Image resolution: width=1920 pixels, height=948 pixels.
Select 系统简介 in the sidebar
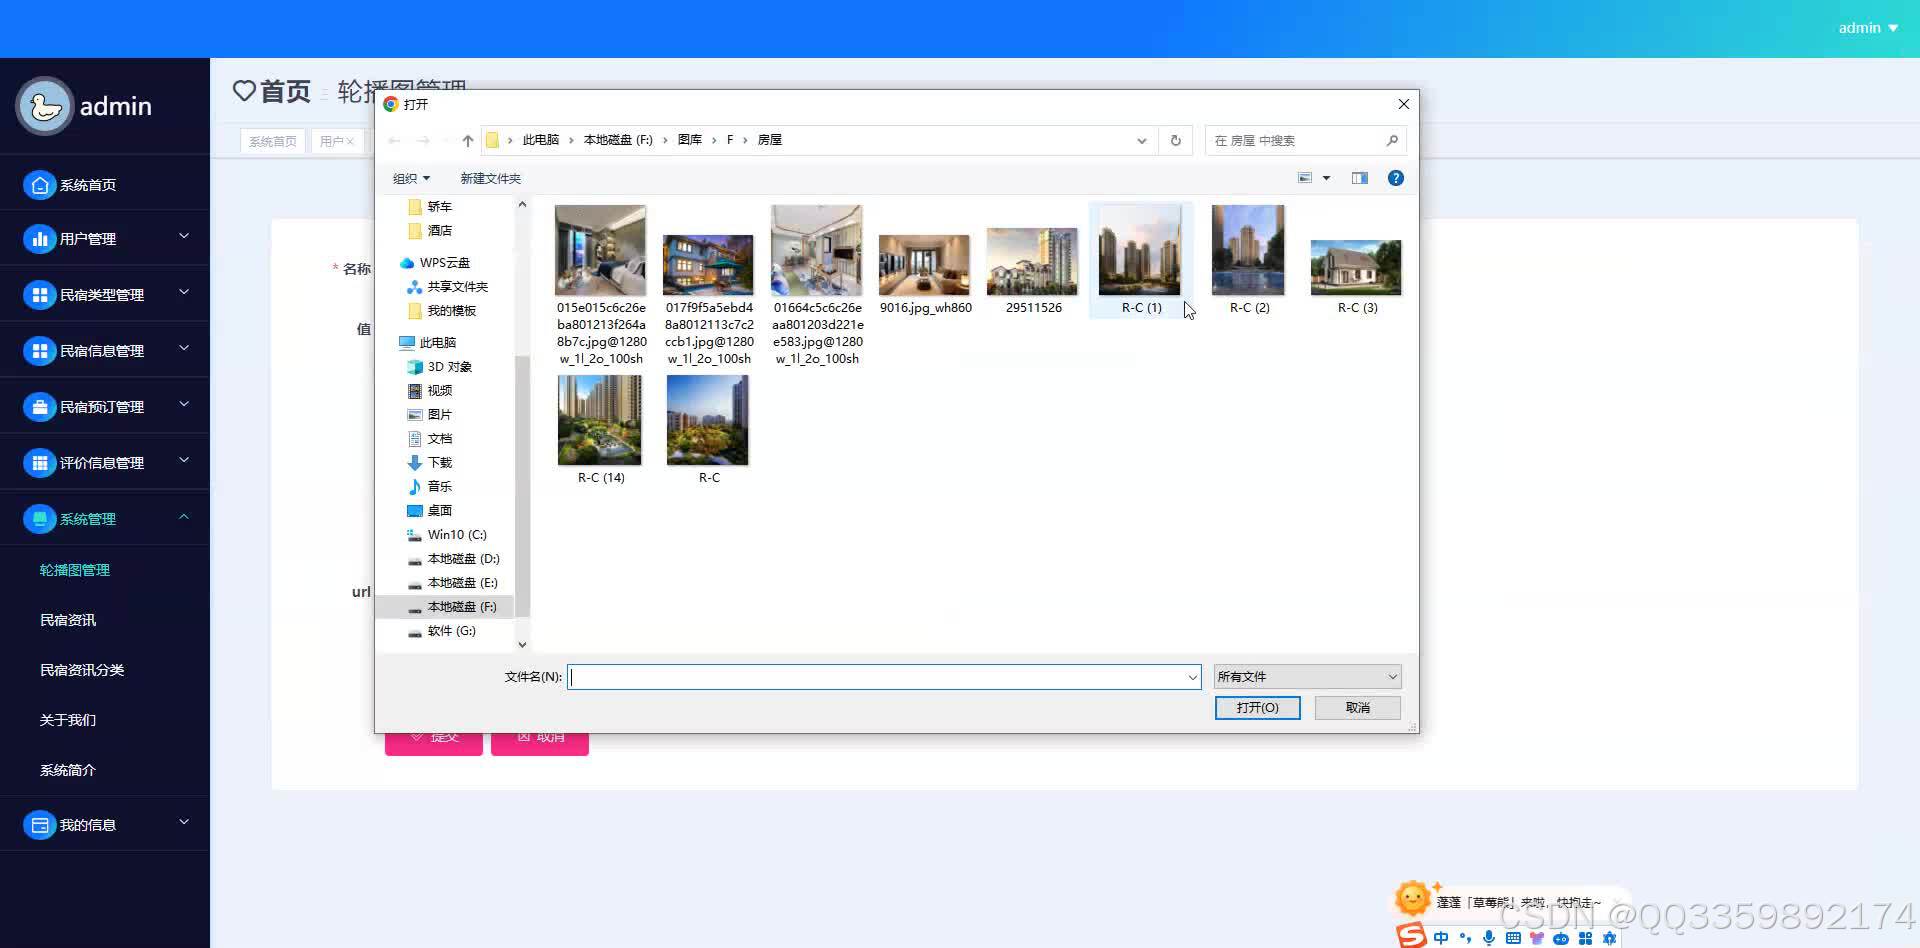pyautogui.click(x=68, y=770)
